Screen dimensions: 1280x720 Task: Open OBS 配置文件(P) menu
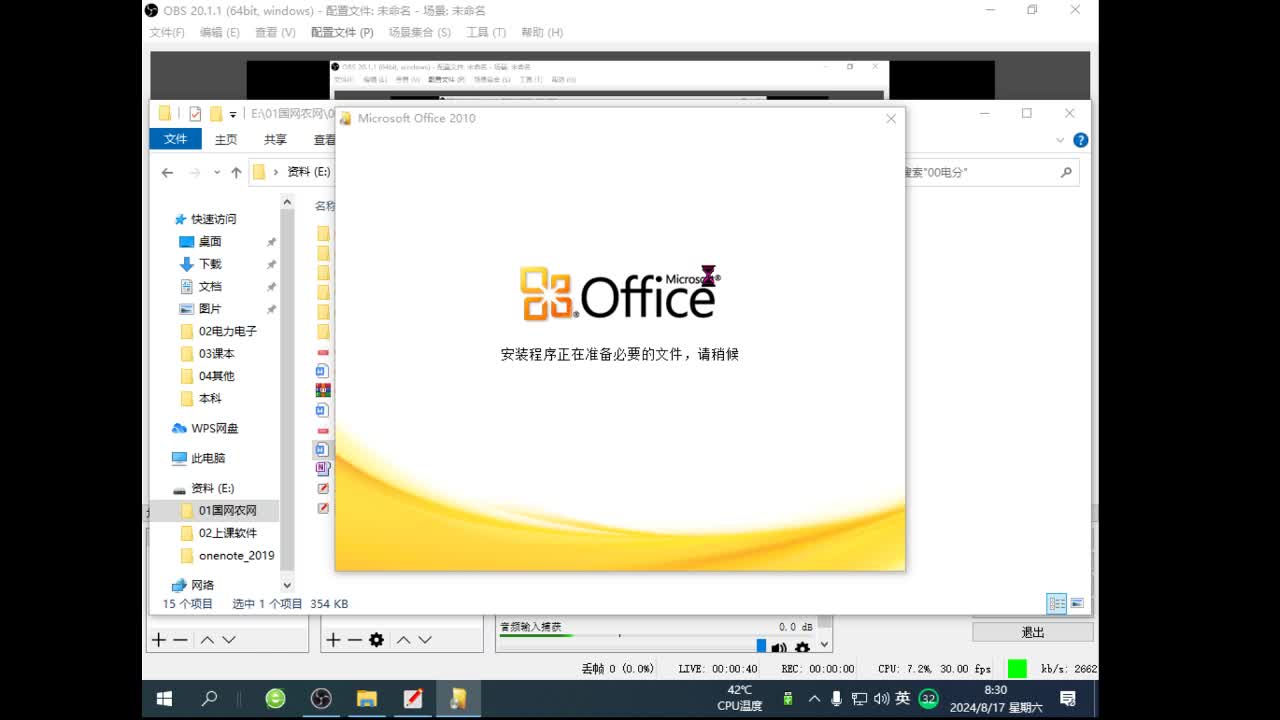(x=342, y=32)
